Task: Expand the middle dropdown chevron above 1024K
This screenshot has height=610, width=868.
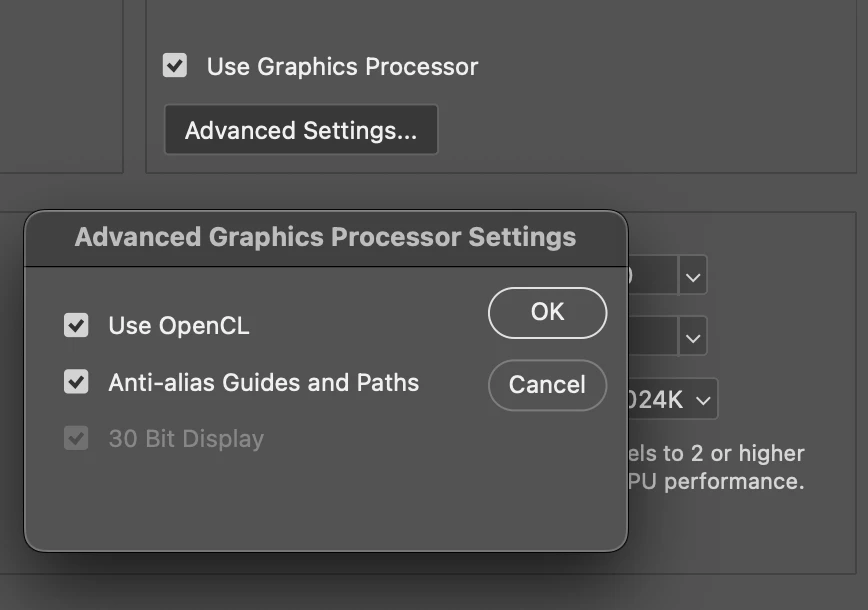Action: (693, 337)
